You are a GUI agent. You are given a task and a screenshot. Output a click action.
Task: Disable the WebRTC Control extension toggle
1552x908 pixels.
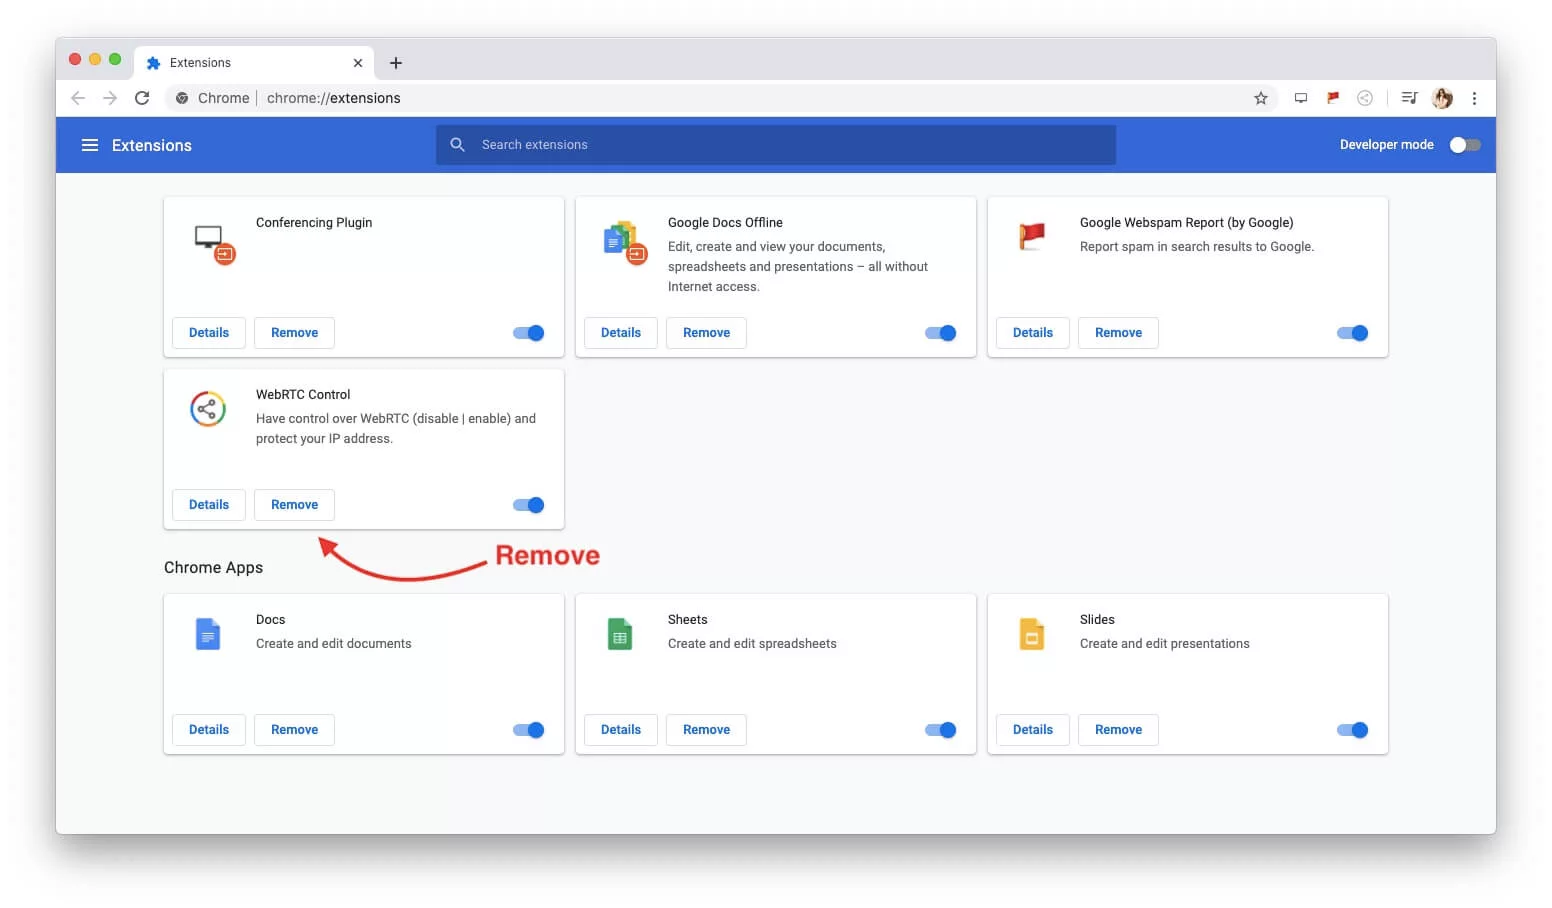click(528, 505)
